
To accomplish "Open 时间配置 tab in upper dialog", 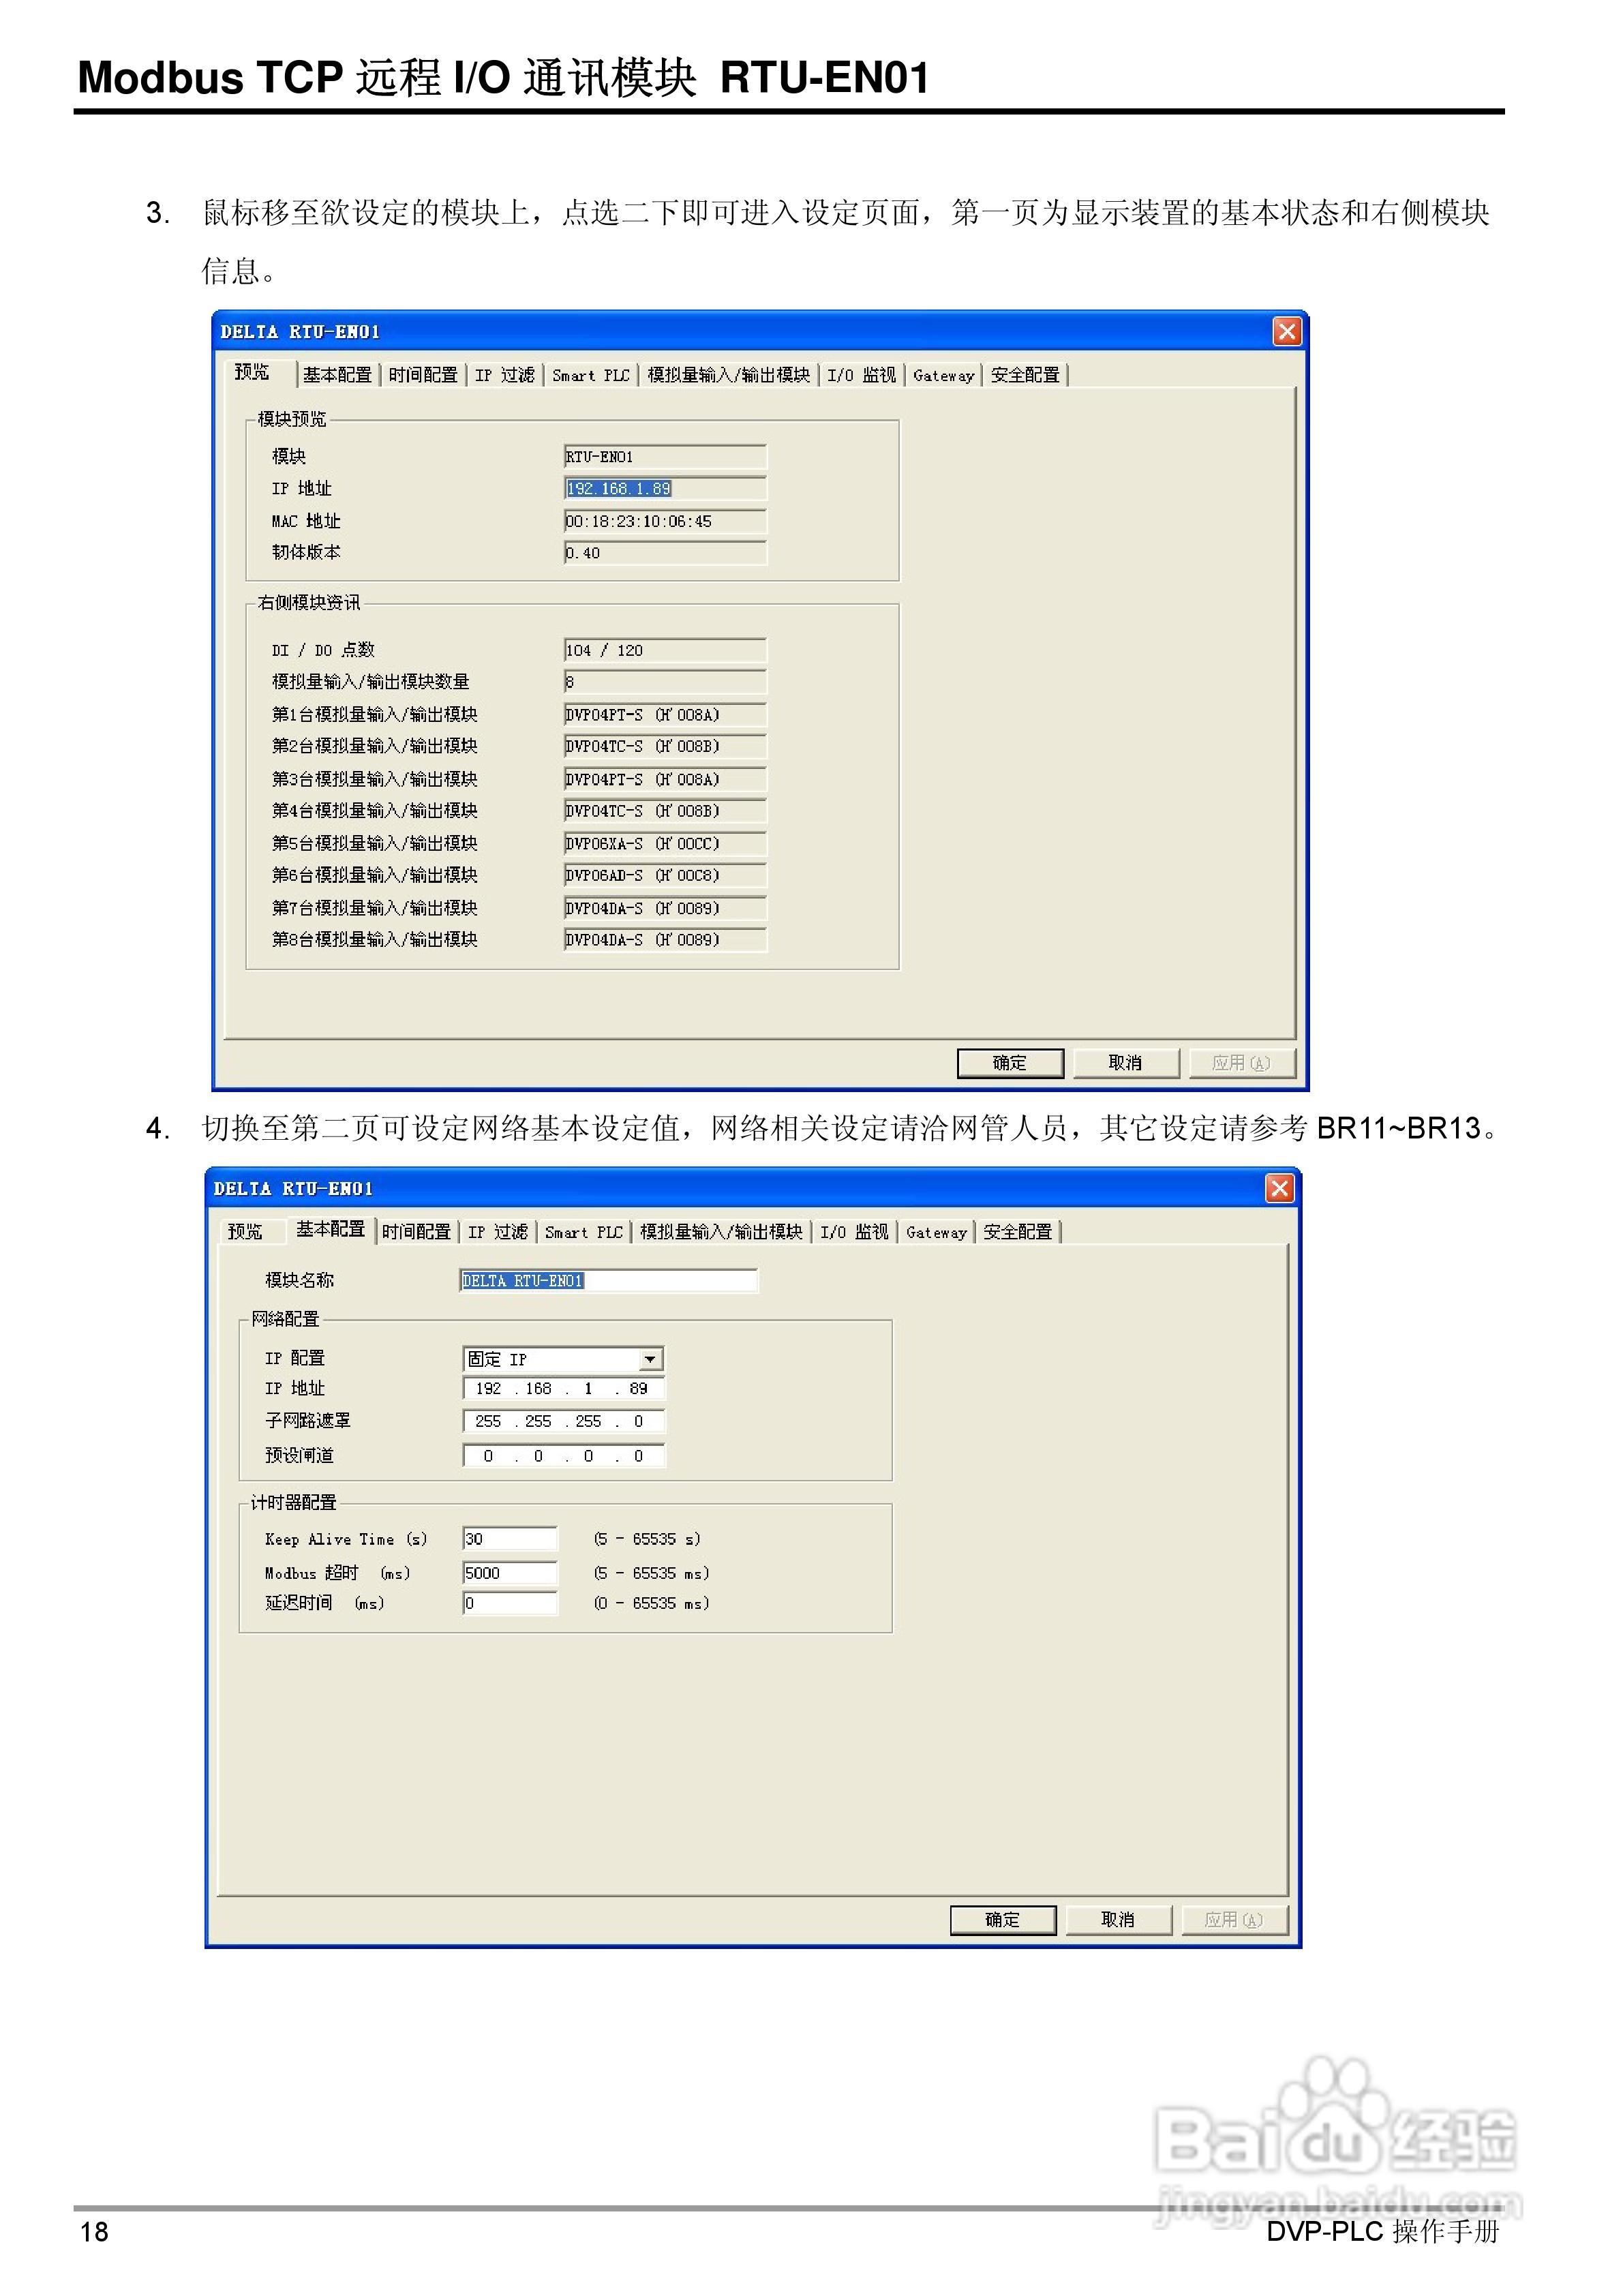I will 422,375.
